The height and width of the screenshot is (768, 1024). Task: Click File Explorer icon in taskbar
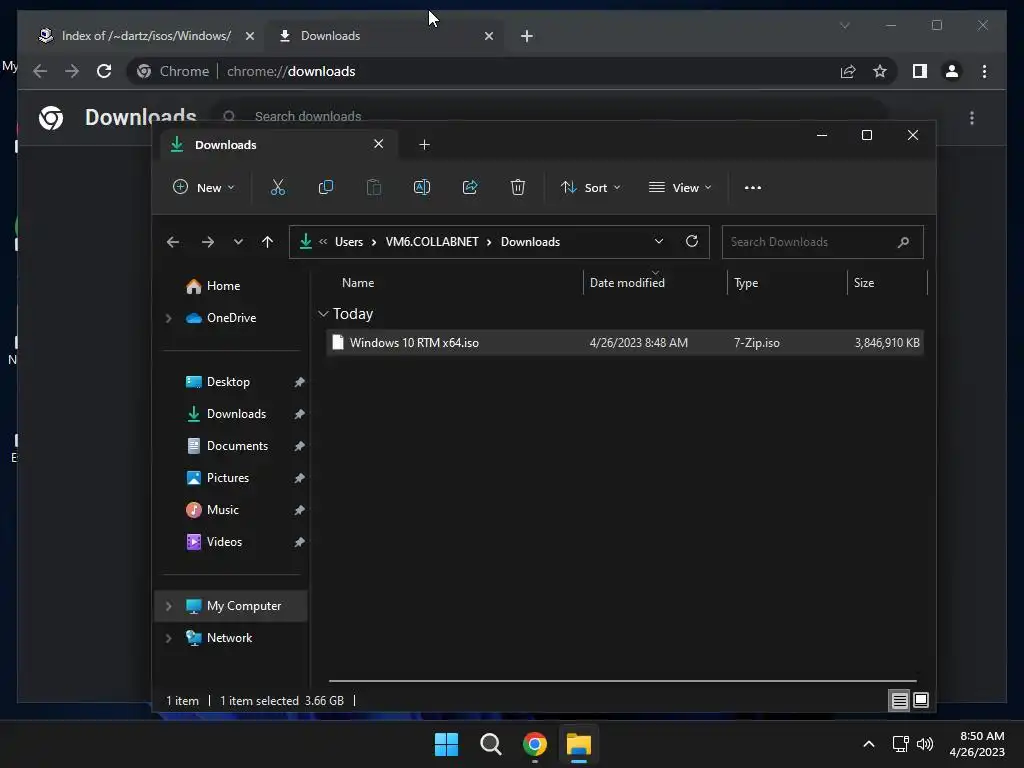coord(579,744)
